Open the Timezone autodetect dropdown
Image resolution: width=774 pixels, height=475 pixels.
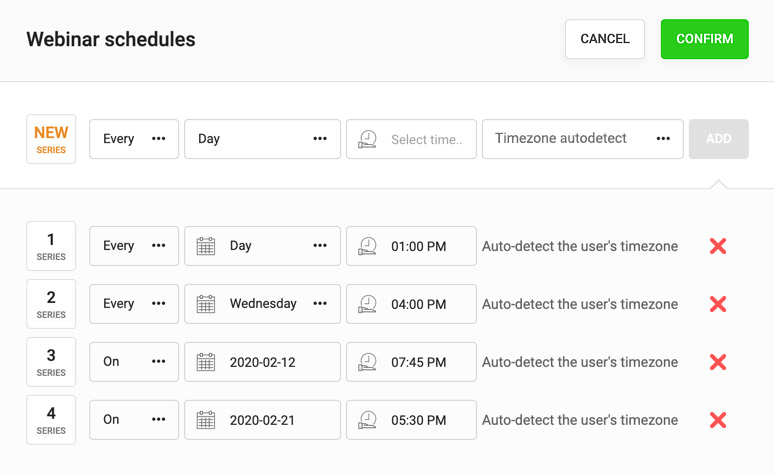pos(582,139)
